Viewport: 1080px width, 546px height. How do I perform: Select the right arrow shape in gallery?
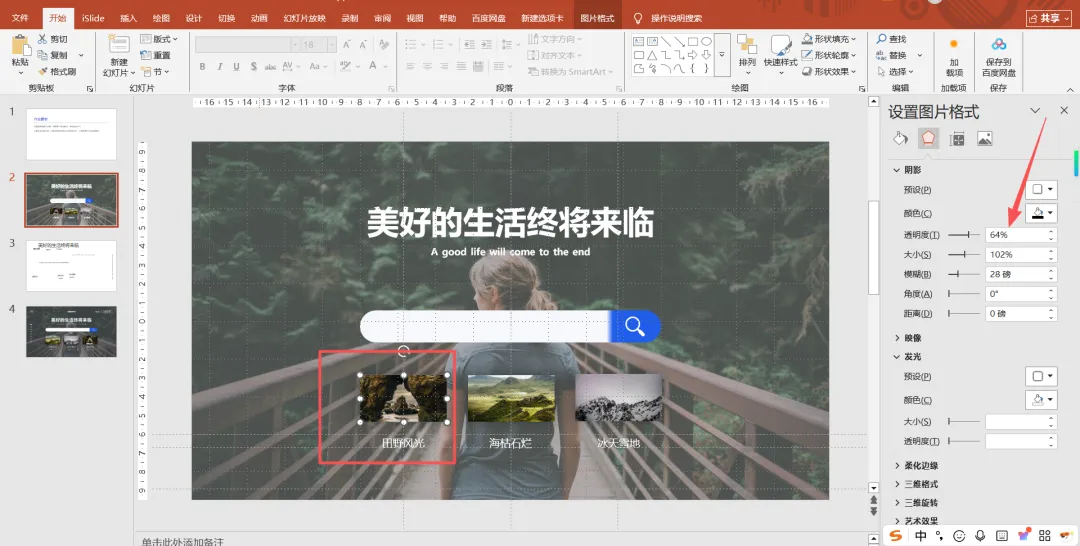point(692,55)
